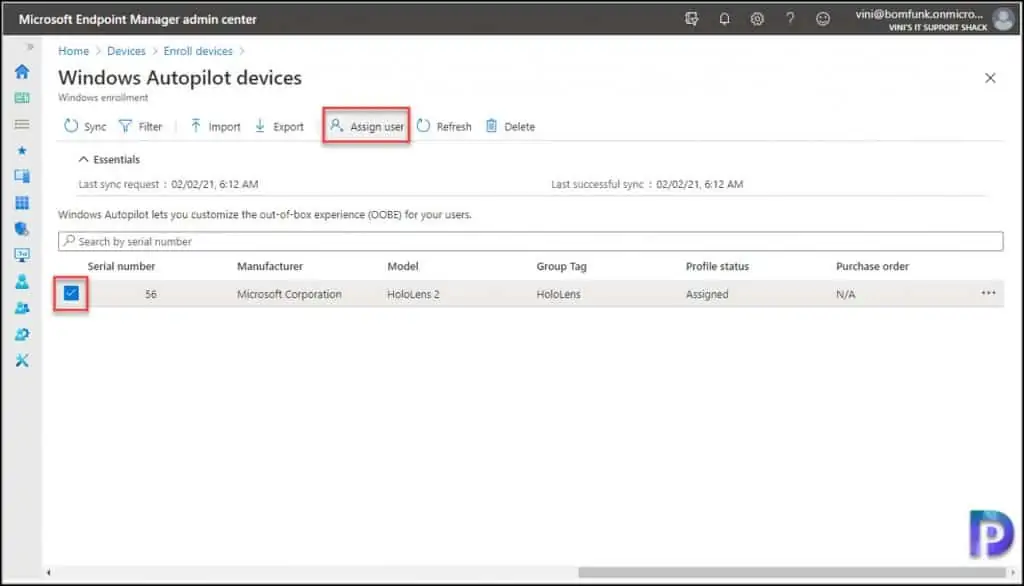Open the row ellipsis menu for HoloLens 2

(988, 293)
